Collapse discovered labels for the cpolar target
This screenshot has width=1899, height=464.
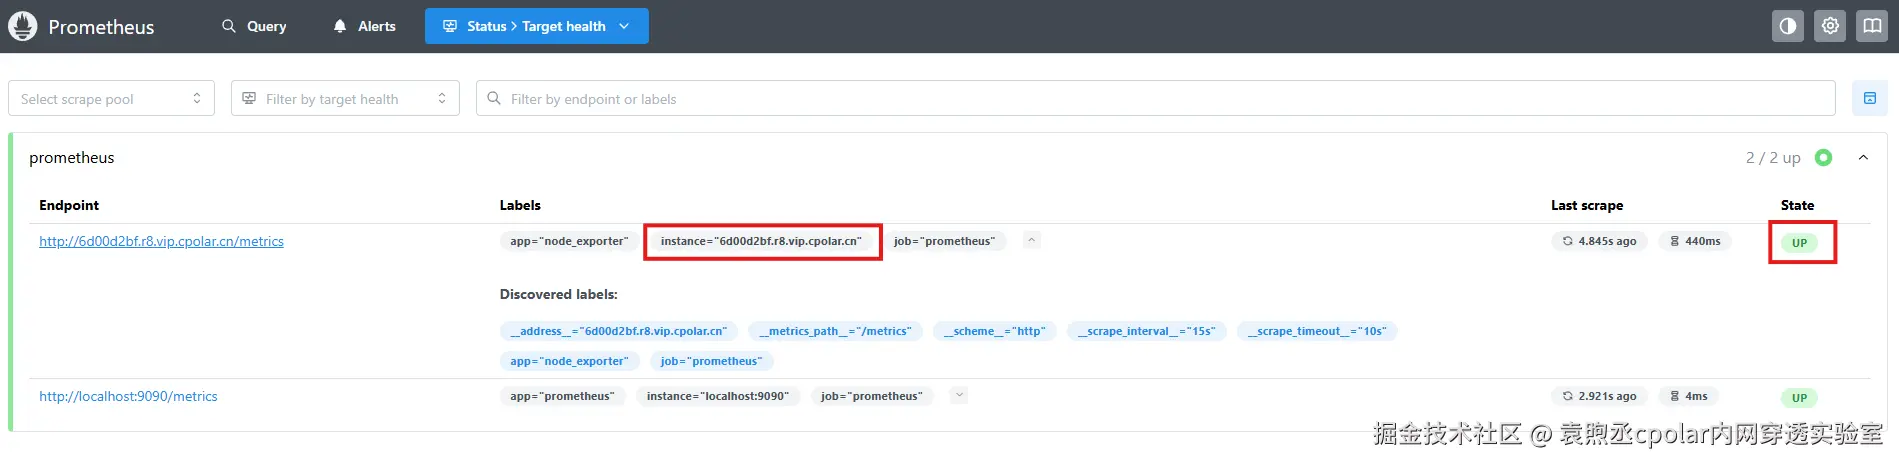click(1032, 240)
